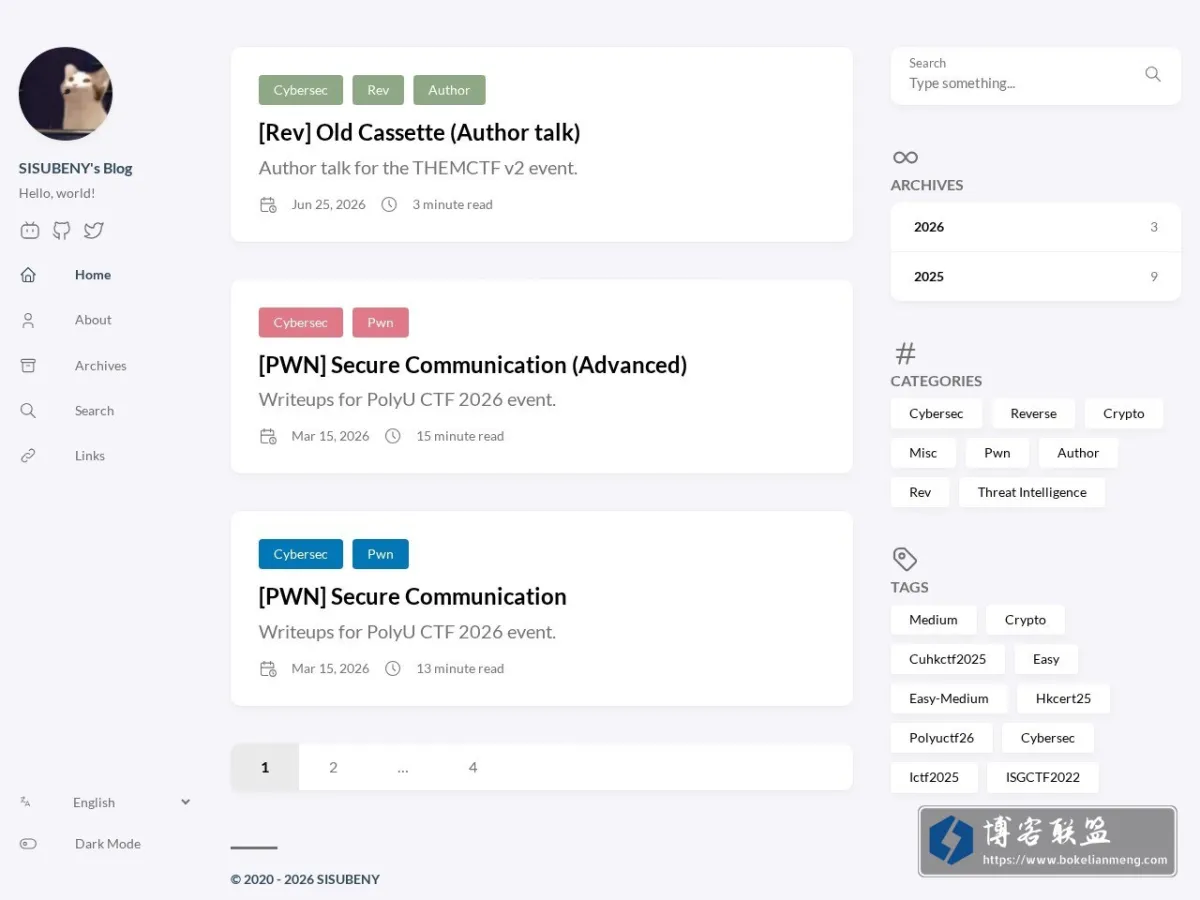Click the blue Cybersec badge on third post
Screen dimensions: 1200x900
pos(300,554)
